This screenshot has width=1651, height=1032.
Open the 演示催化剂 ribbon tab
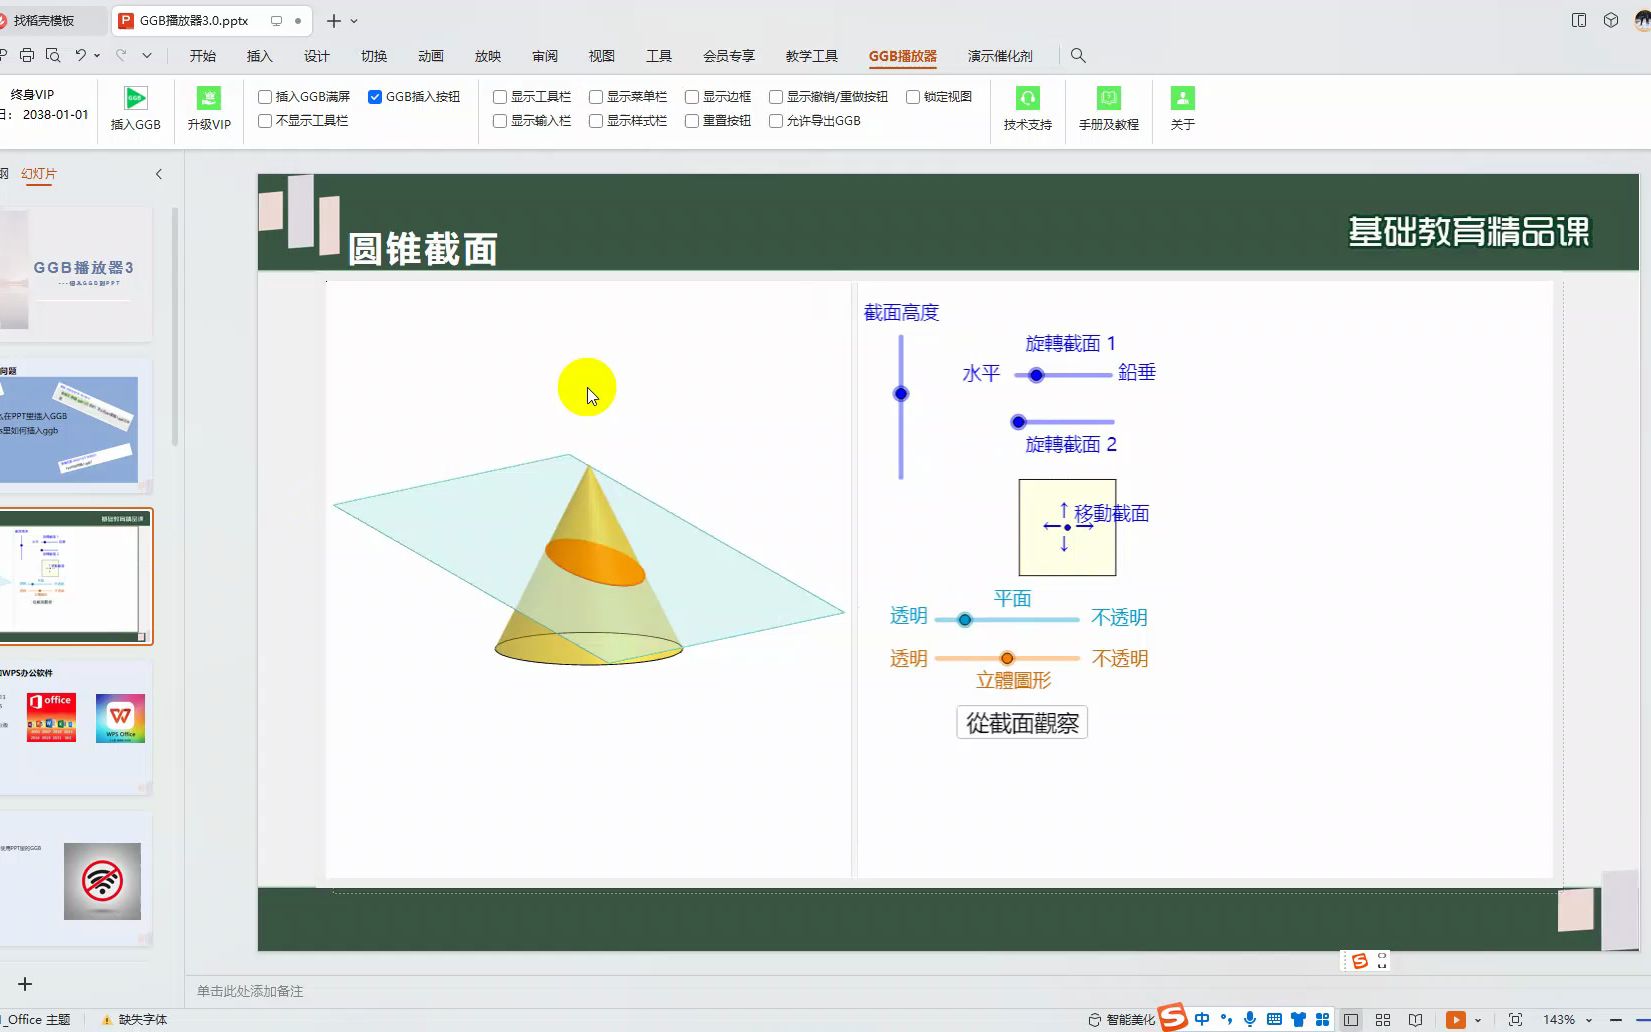[x=1000, y=56]
